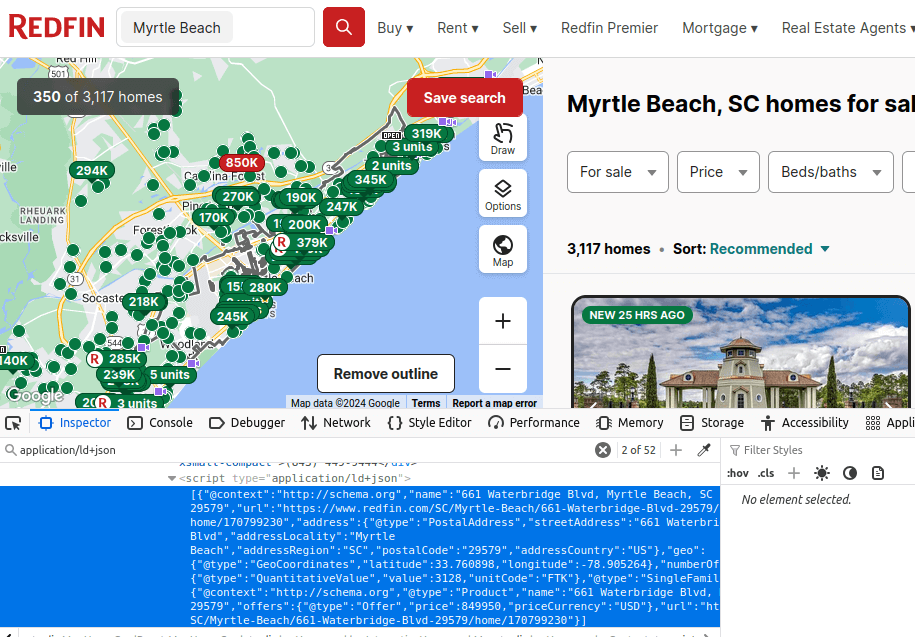
Task: Select the Draw tool on the map
Action: [x=502, y=138]
